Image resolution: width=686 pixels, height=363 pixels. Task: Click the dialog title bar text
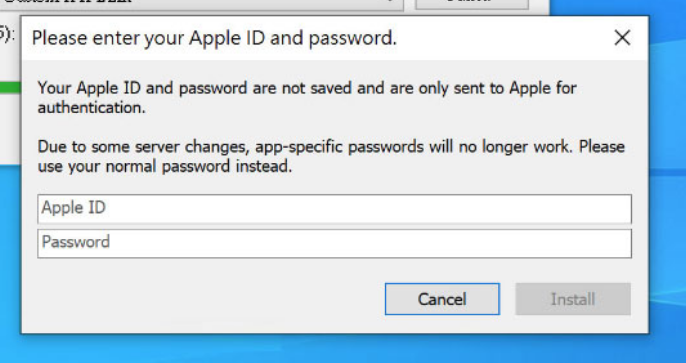point(214,38)
